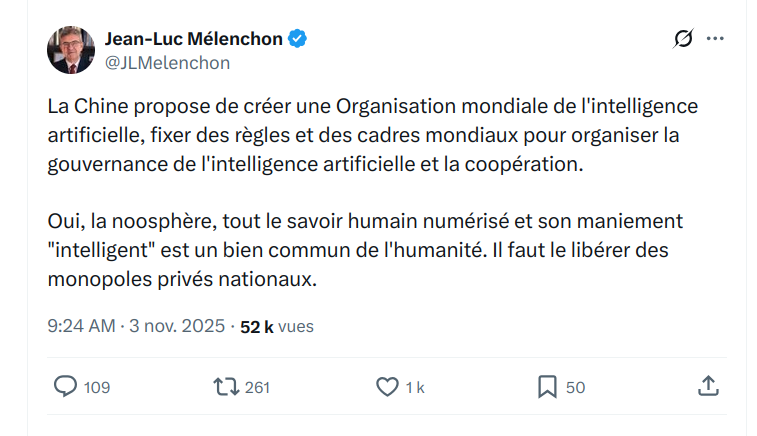This screenshot has height=436, width=757.
Task: Click the 3 nov. 2025 date
Action: point(177,326)
